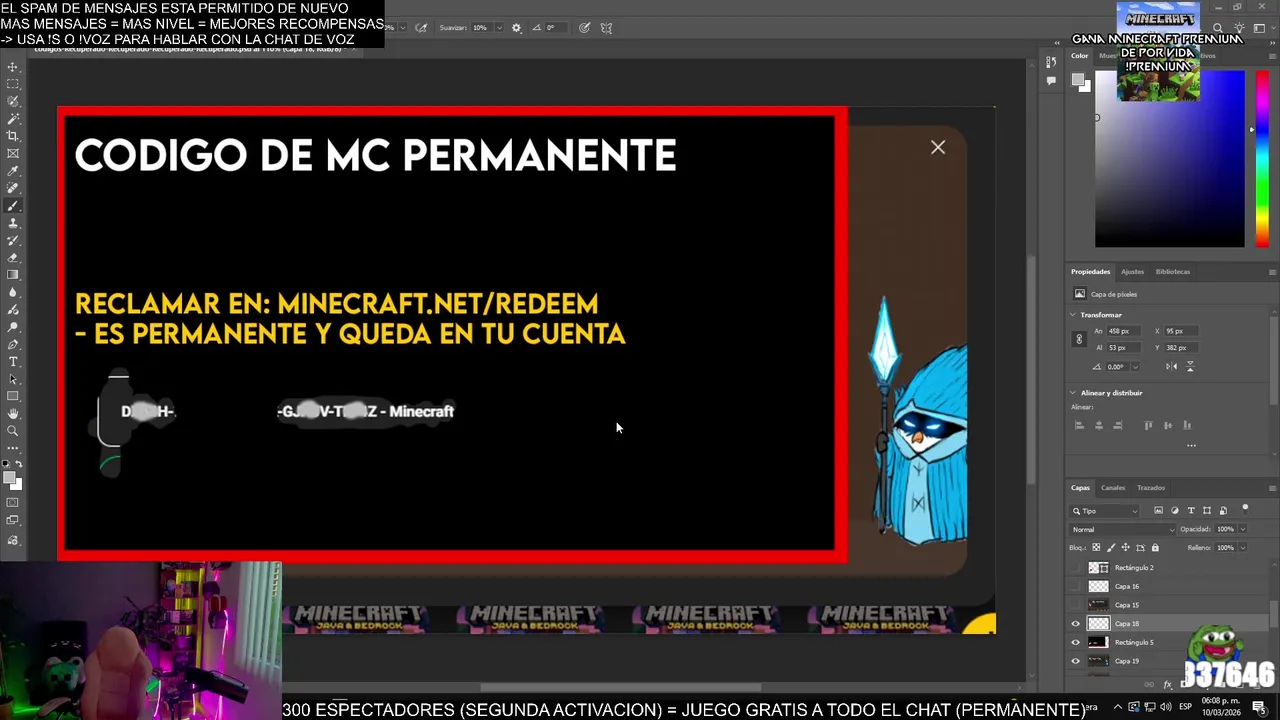Switch to the Trazados tab
Viewport: 1280px width, 720px height.
pyautogui.click(x=1151, y=488)
